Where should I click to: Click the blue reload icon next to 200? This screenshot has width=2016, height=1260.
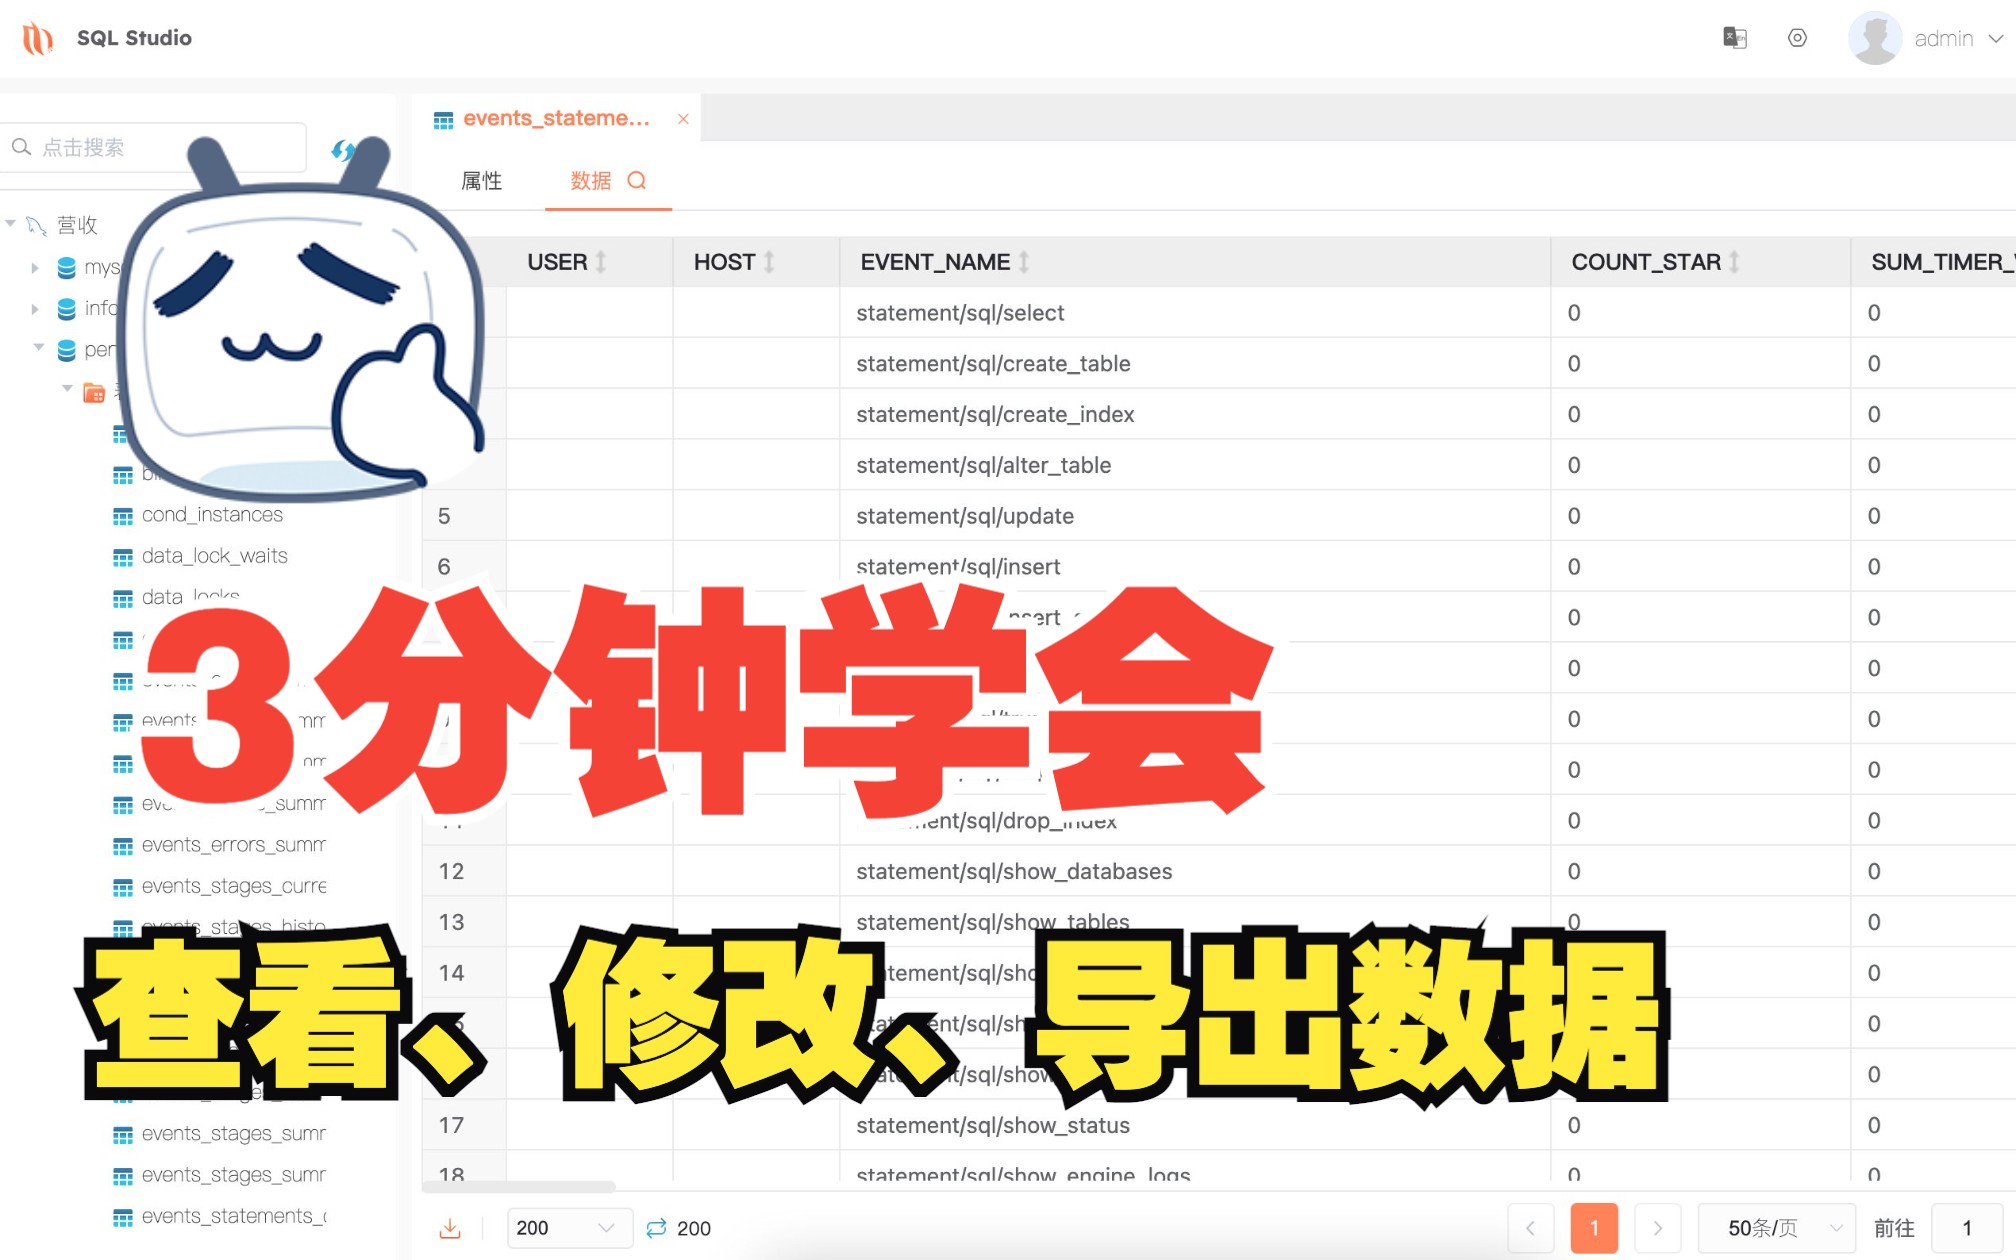pos(656,1227)
